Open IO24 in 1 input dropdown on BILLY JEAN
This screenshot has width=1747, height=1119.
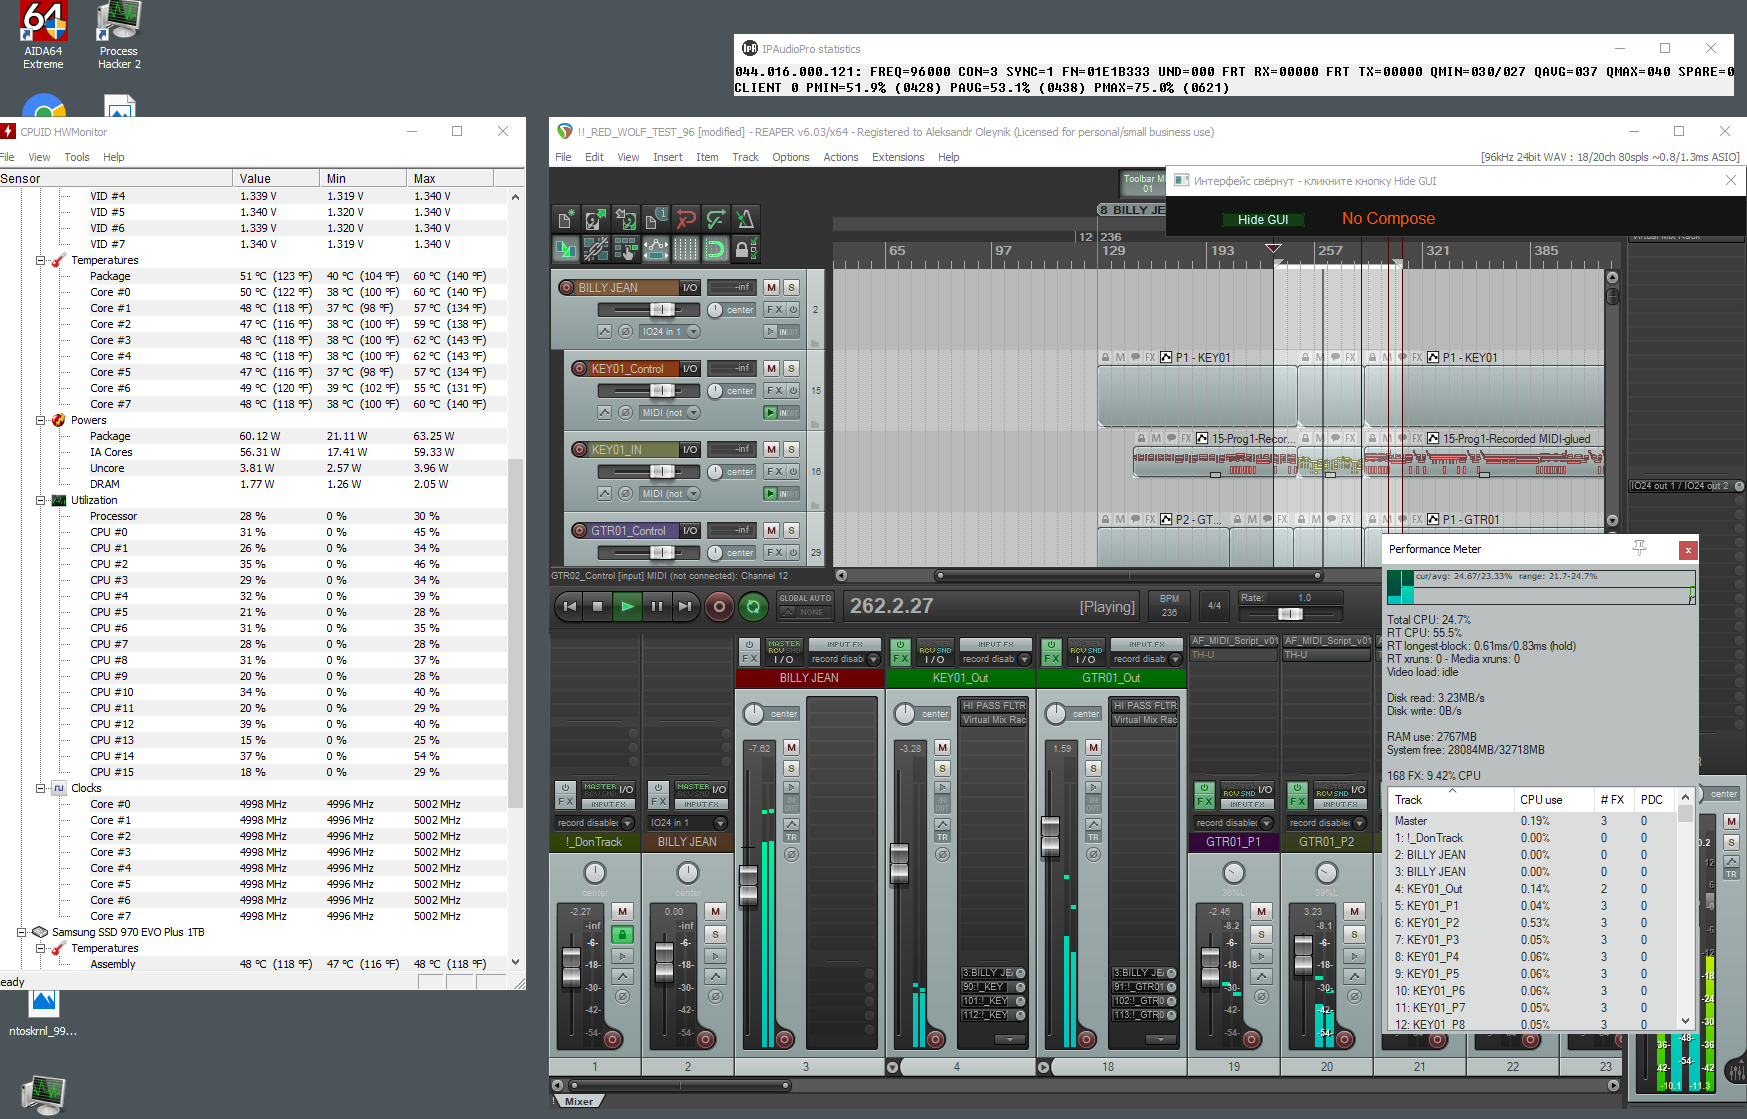pos(668,331)
